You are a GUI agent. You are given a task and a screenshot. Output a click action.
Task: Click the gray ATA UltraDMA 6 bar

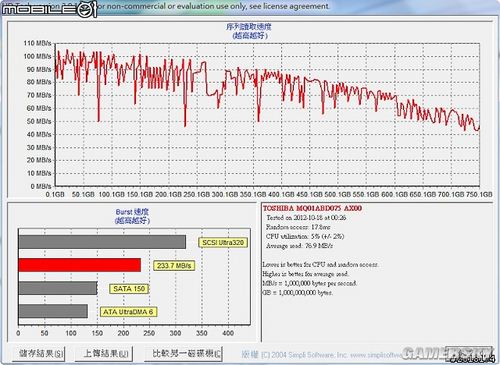click(x=53, y=311)
